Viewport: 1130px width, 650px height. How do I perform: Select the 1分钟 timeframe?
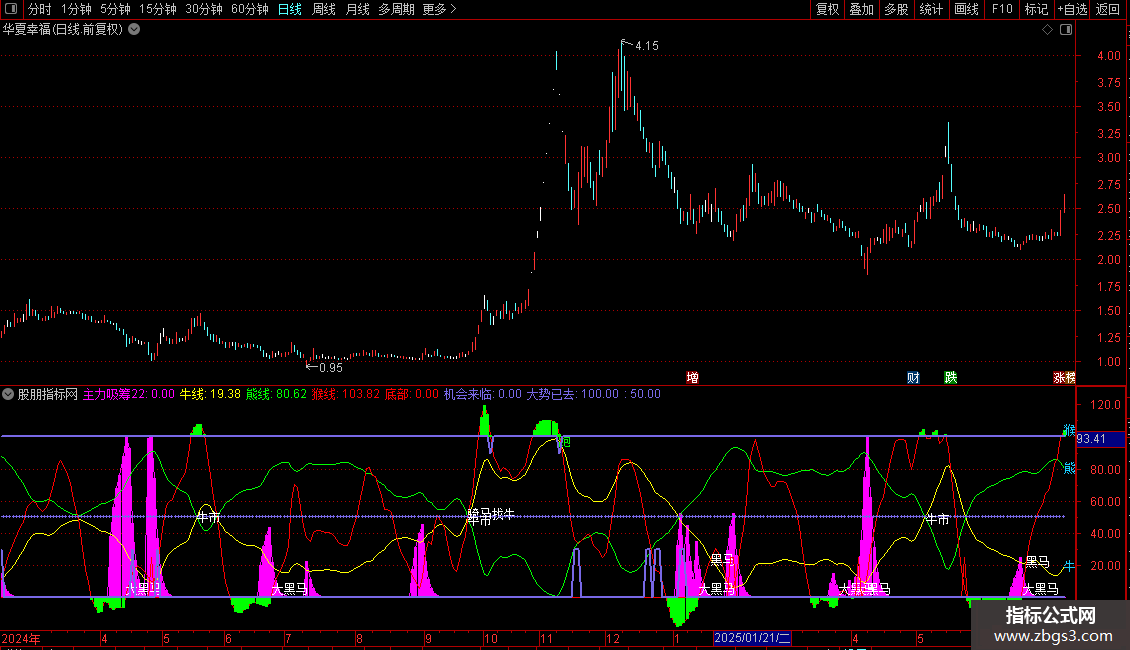[76, 9]
